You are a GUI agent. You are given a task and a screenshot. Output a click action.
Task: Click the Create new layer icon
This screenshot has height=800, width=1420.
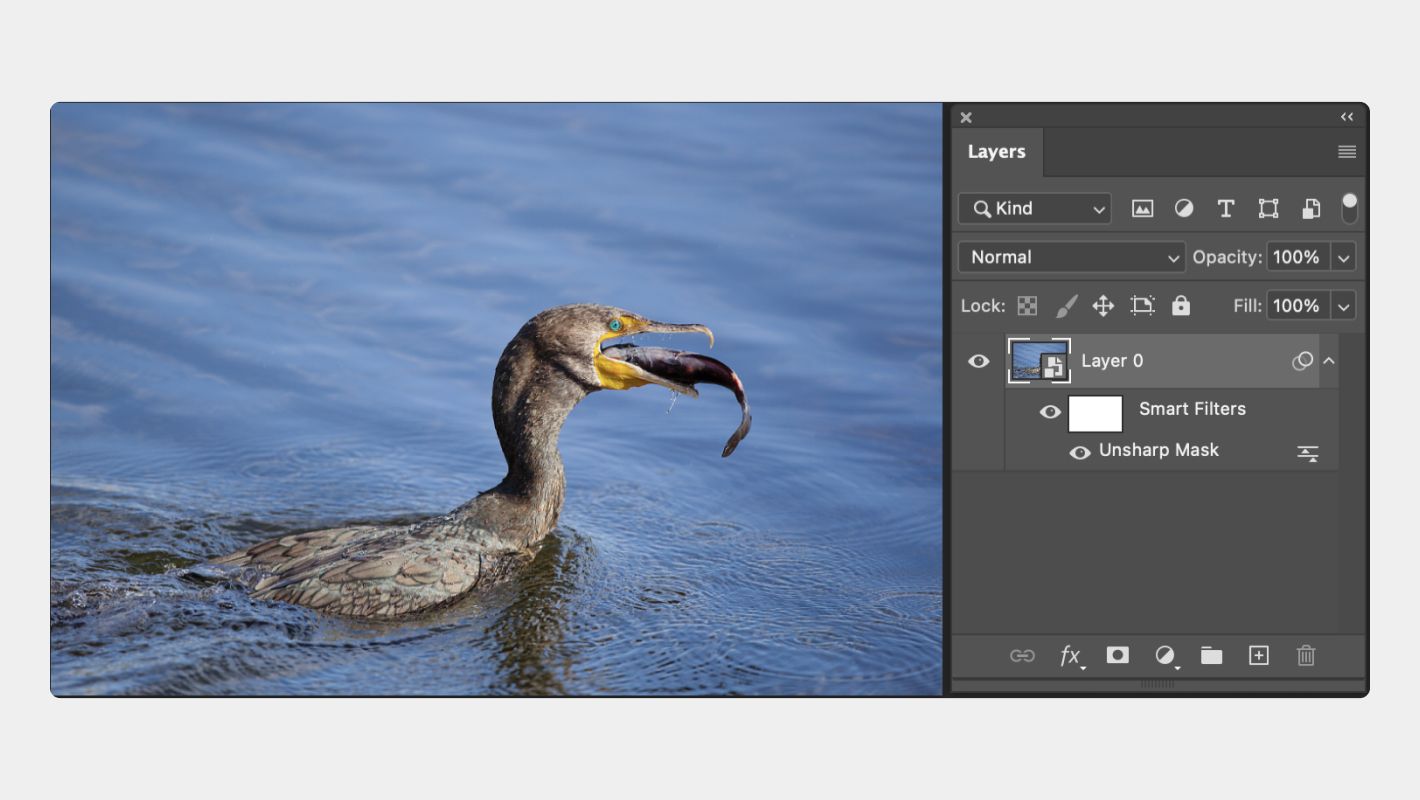pyautogui.click(x=1258, y=655)
